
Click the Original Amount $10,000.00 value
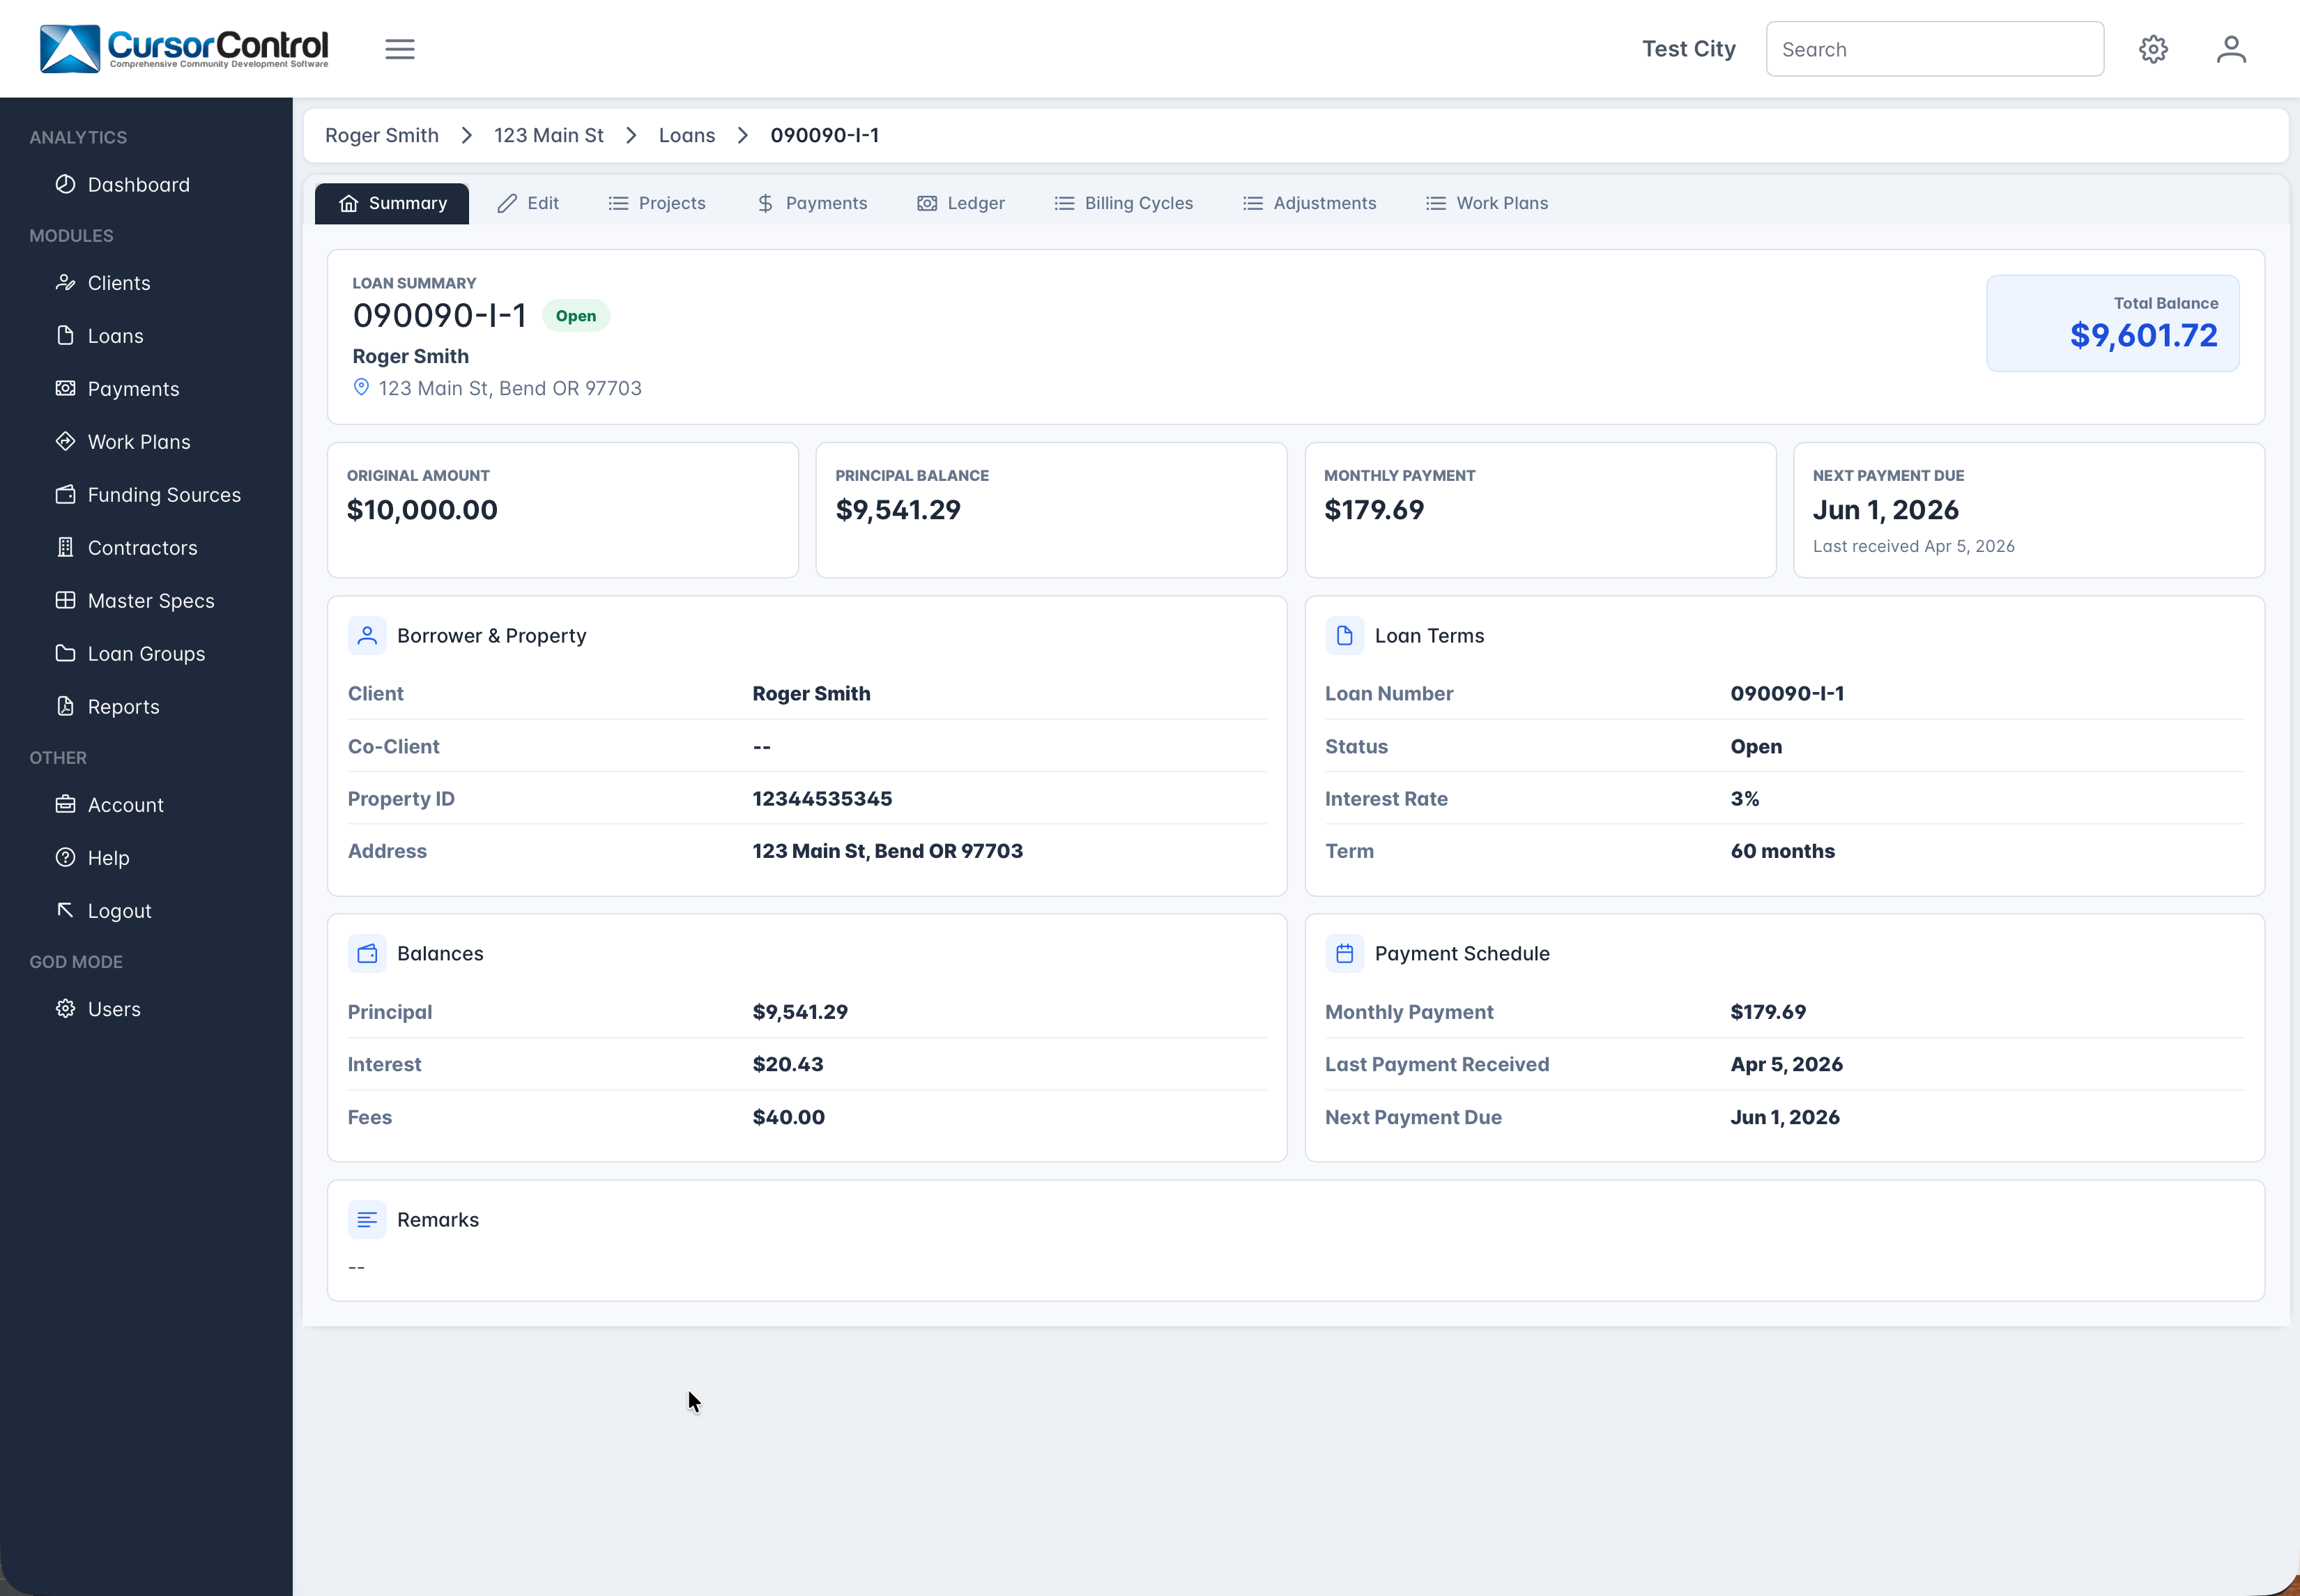tap(422, 510)
